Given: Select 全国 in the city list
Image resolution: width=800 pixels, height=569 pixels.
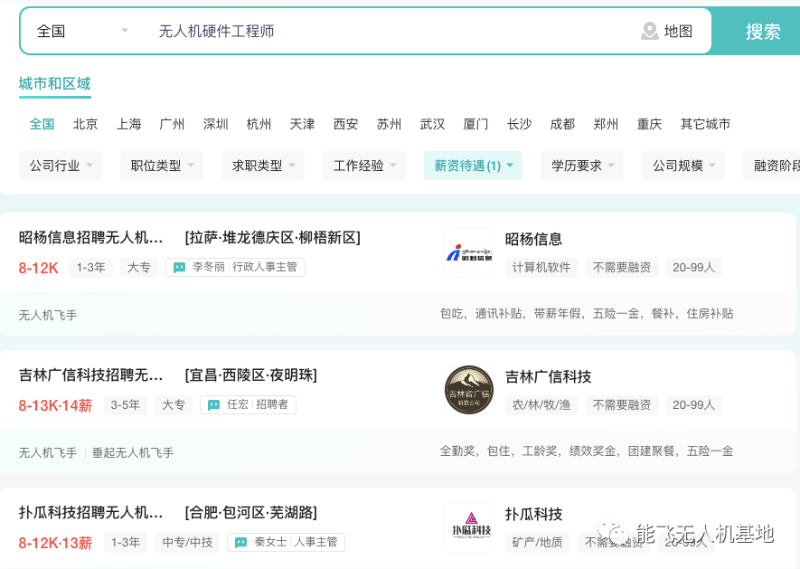Looking at the screenshot, I should (x=42, y=124).
